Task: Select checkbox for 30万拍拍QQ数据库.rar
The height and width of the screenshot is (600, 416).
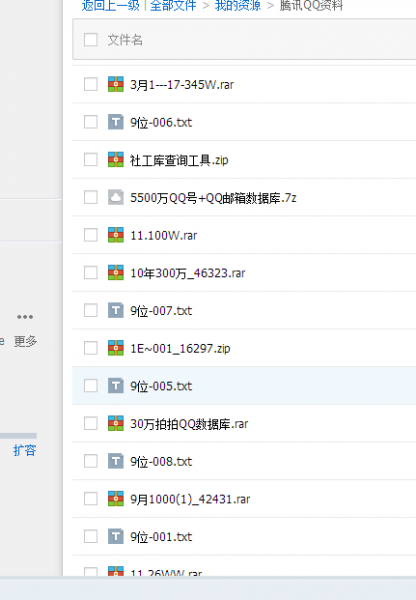Action: (x=91, y=423)
